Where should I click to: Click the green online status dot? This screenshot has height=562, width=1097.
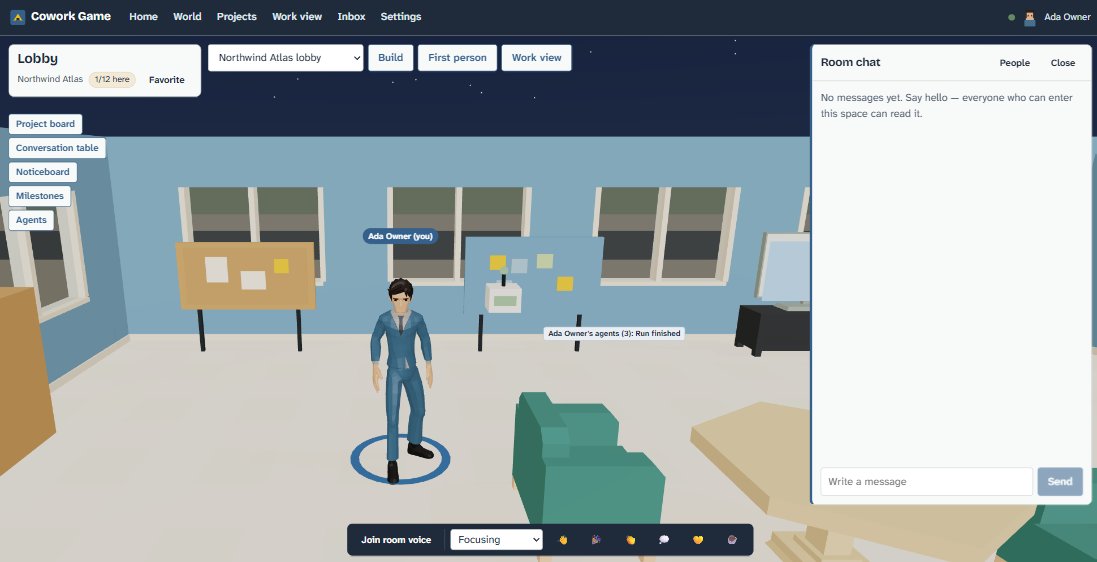click(1012, 17)
